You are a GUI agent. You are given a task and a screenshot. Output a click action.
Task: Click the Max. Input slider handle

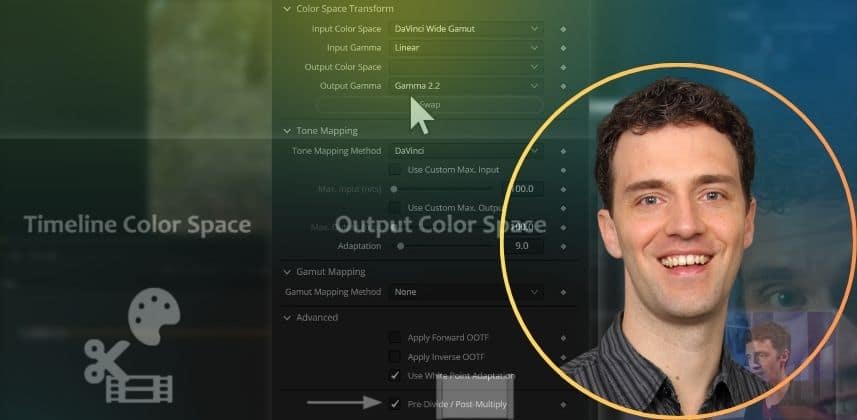(394, 189)
